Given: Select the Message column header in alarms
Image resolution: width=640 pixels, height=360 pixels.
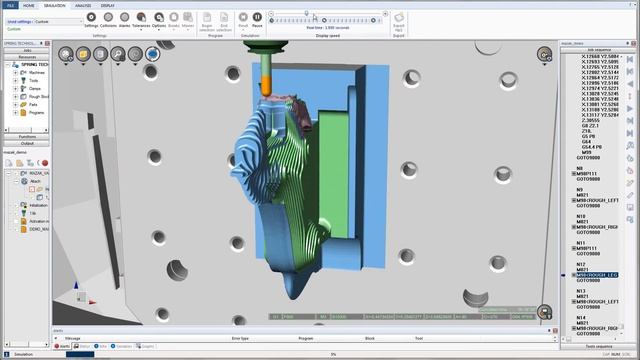Looking at the screenshot, I should (73, 338).
